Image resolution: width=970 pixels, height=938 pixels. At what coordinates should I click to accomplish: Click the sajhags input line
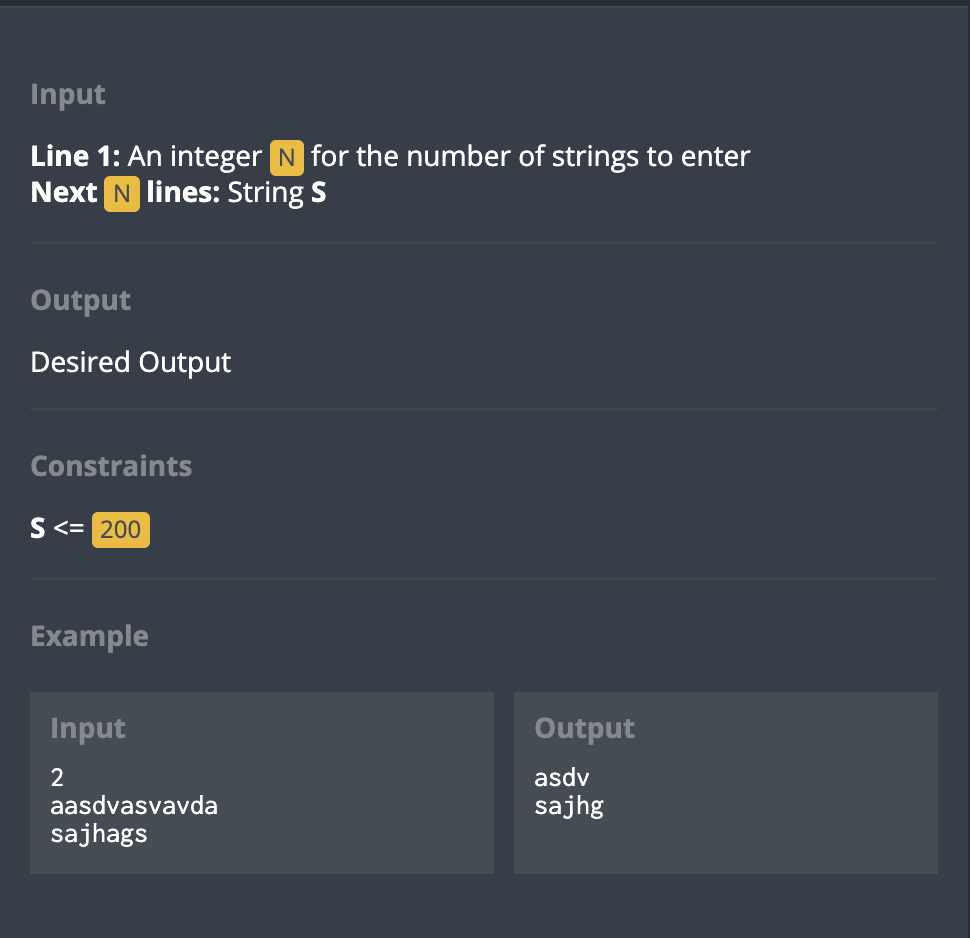(99, 835)
